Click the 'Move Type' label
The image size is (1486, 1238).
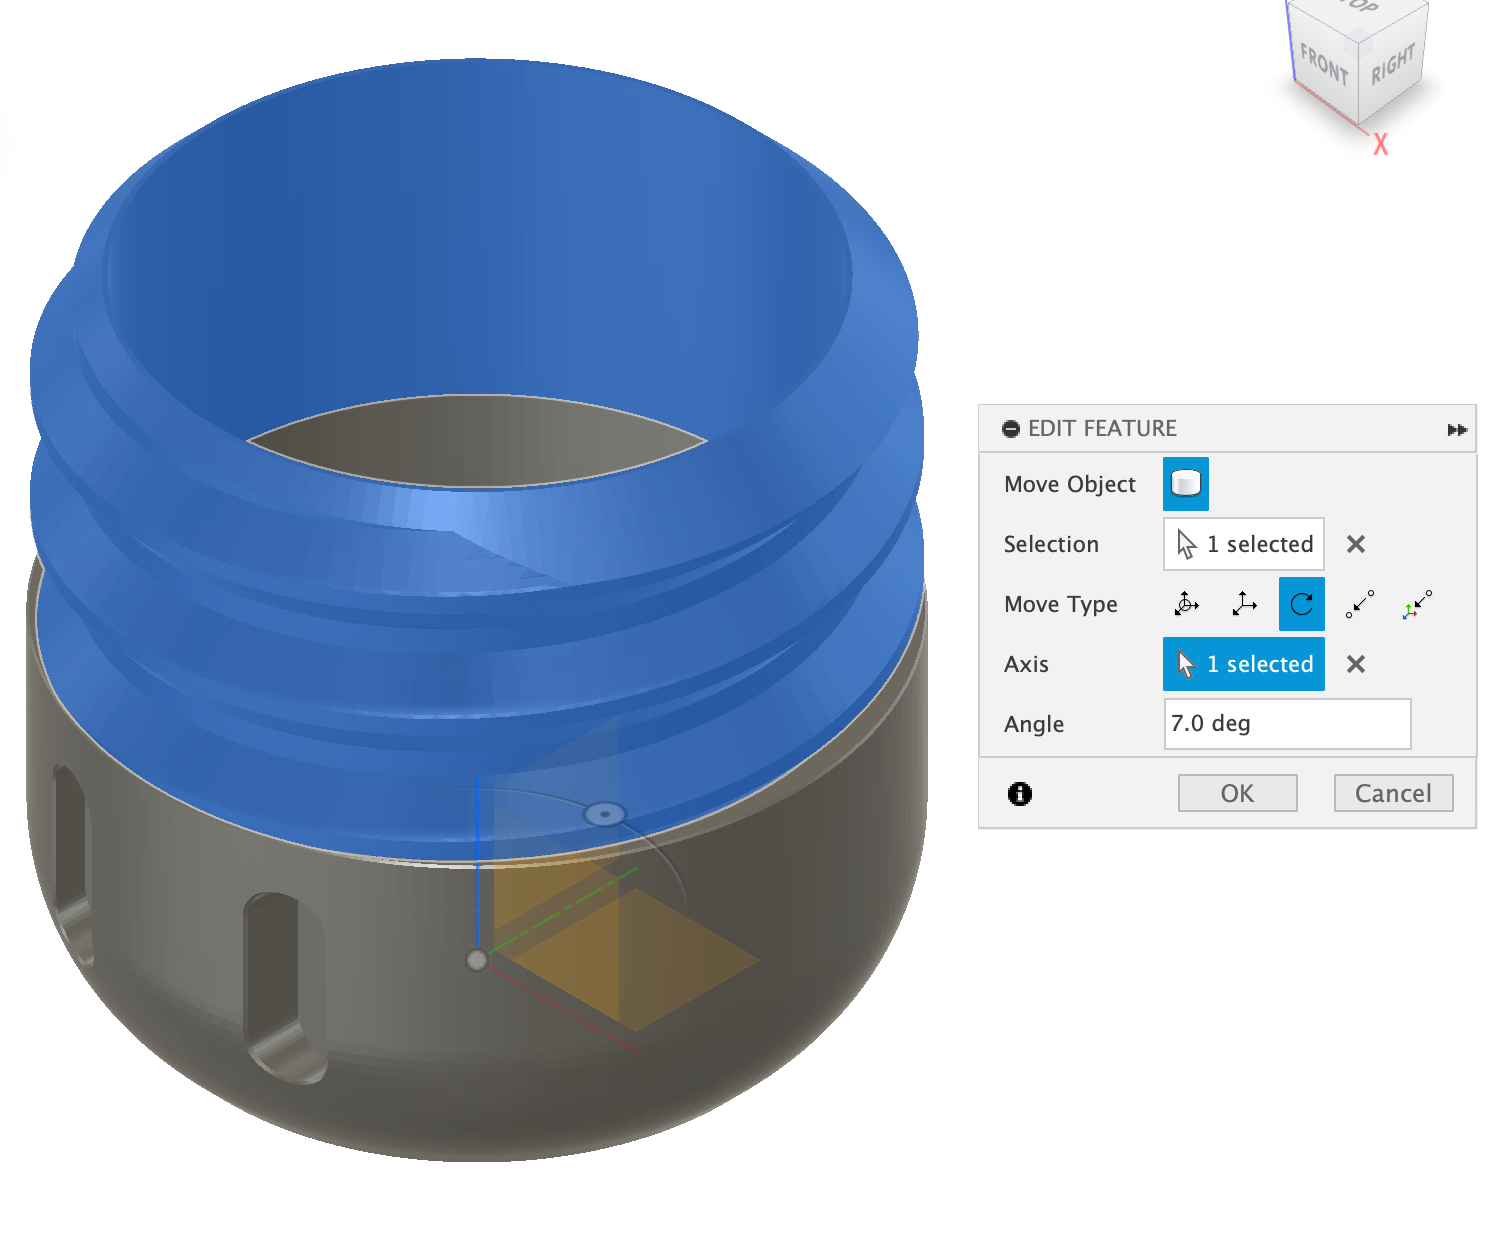tap(1061, 604)
